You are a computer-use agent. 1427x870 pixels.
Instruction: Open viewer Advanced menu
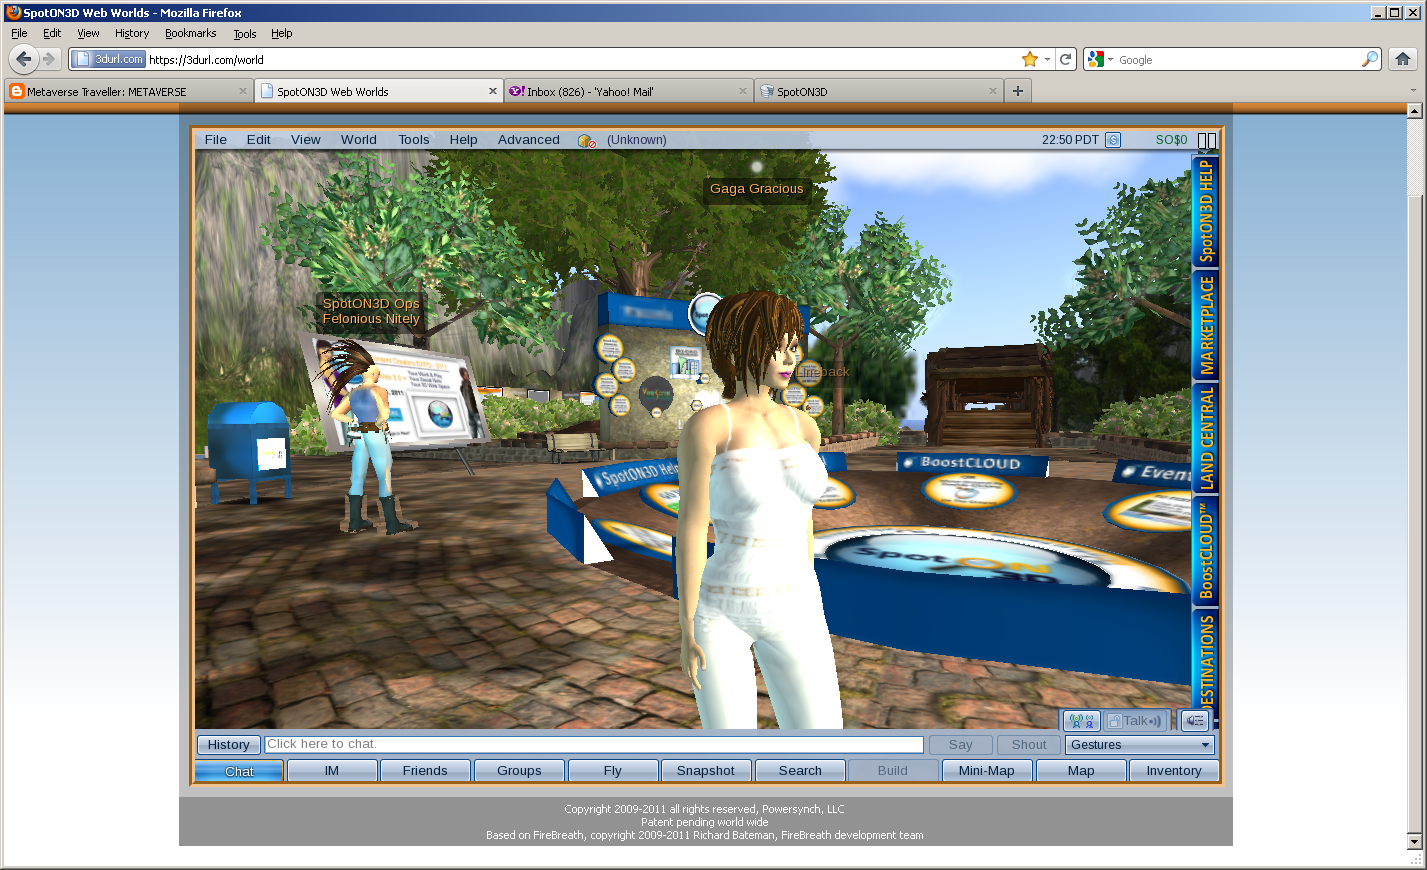click(x=529, y=140)
